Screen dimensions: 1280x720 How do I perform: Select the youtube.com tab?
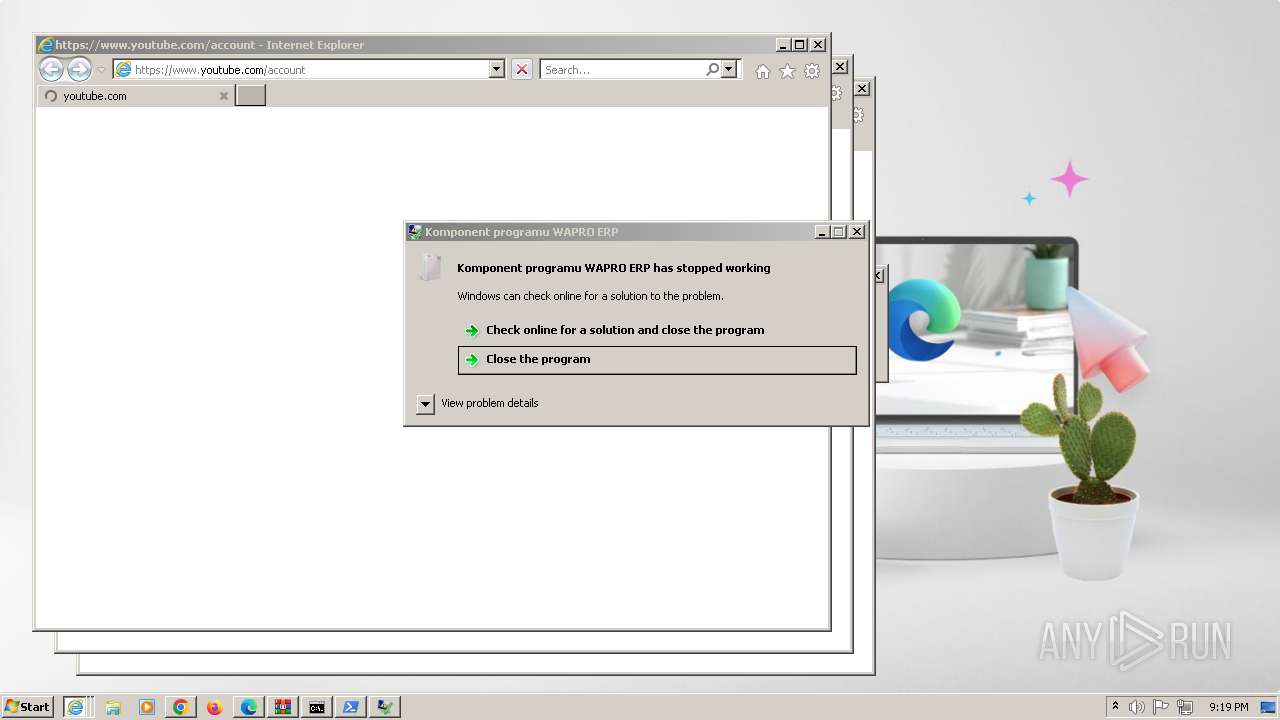tap(135, 96)
